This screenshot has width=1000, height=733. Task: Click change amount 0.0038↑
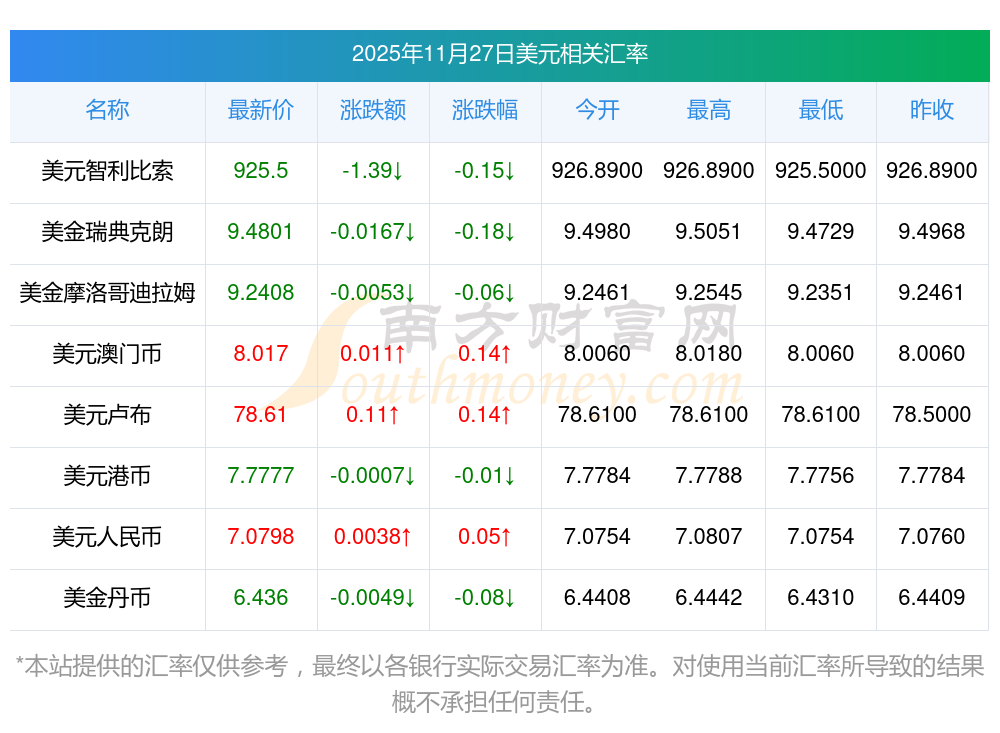372,537
